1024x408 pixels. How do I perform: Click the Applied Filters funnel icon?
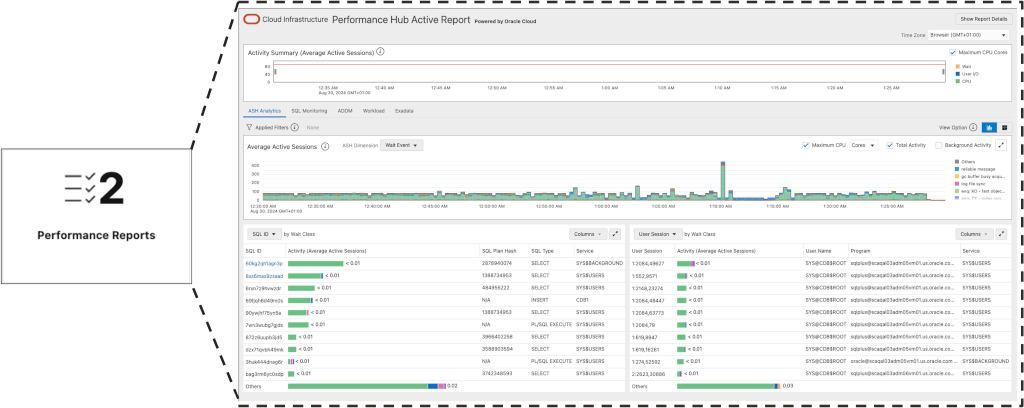(x=249, y=127)
